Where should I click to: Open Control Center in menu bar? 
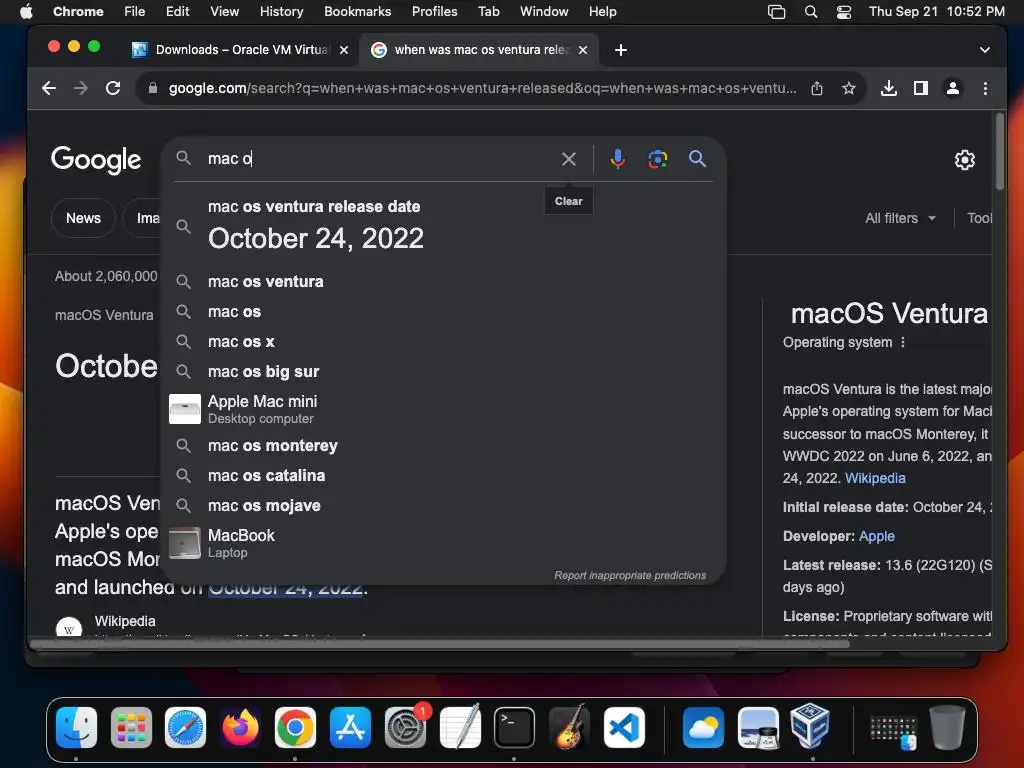tap(844, 11)
